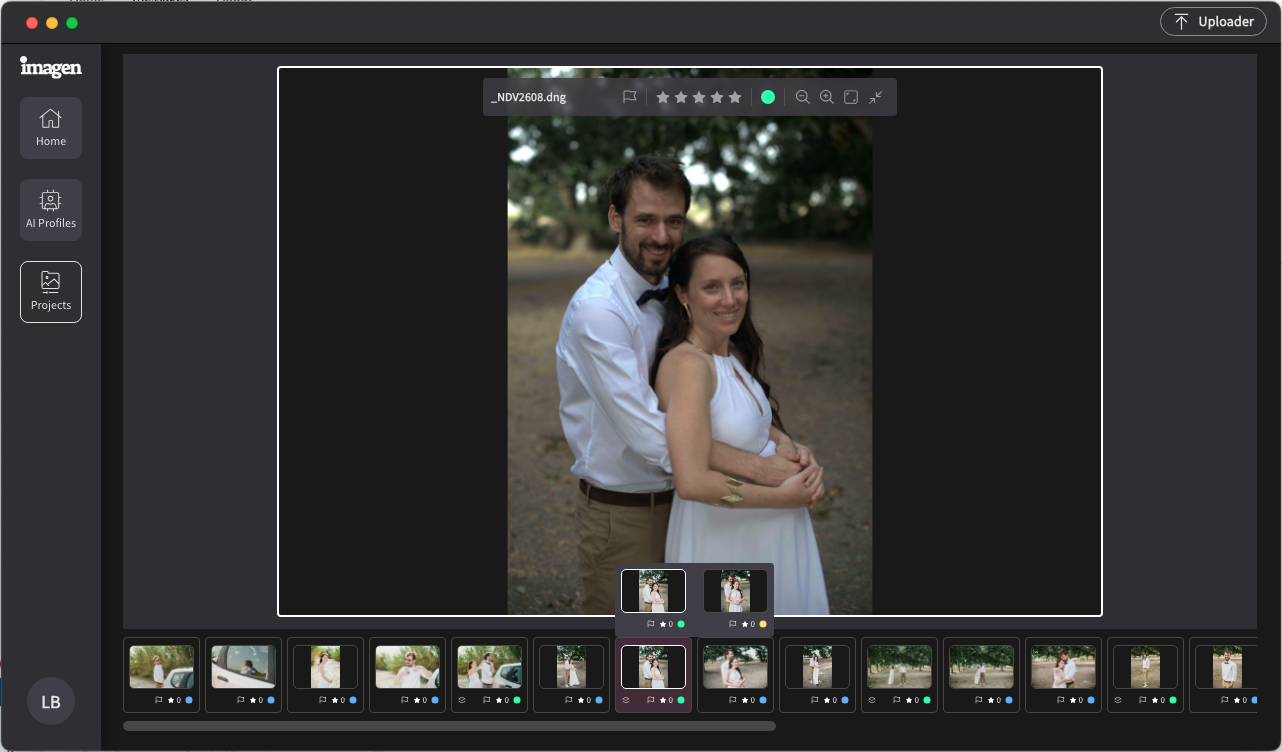The image size is (1282, 752).
Task: Zoom out of the preview image
Action: click(x=803, y=97)
